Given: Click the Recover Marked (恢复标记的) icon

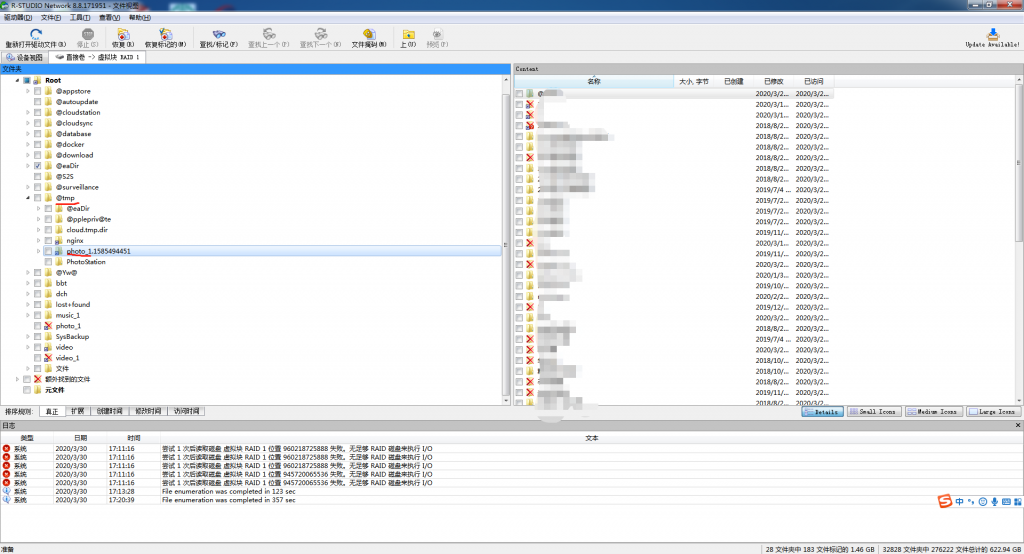Looking at the screenshot, I should [x=165, y=35].
